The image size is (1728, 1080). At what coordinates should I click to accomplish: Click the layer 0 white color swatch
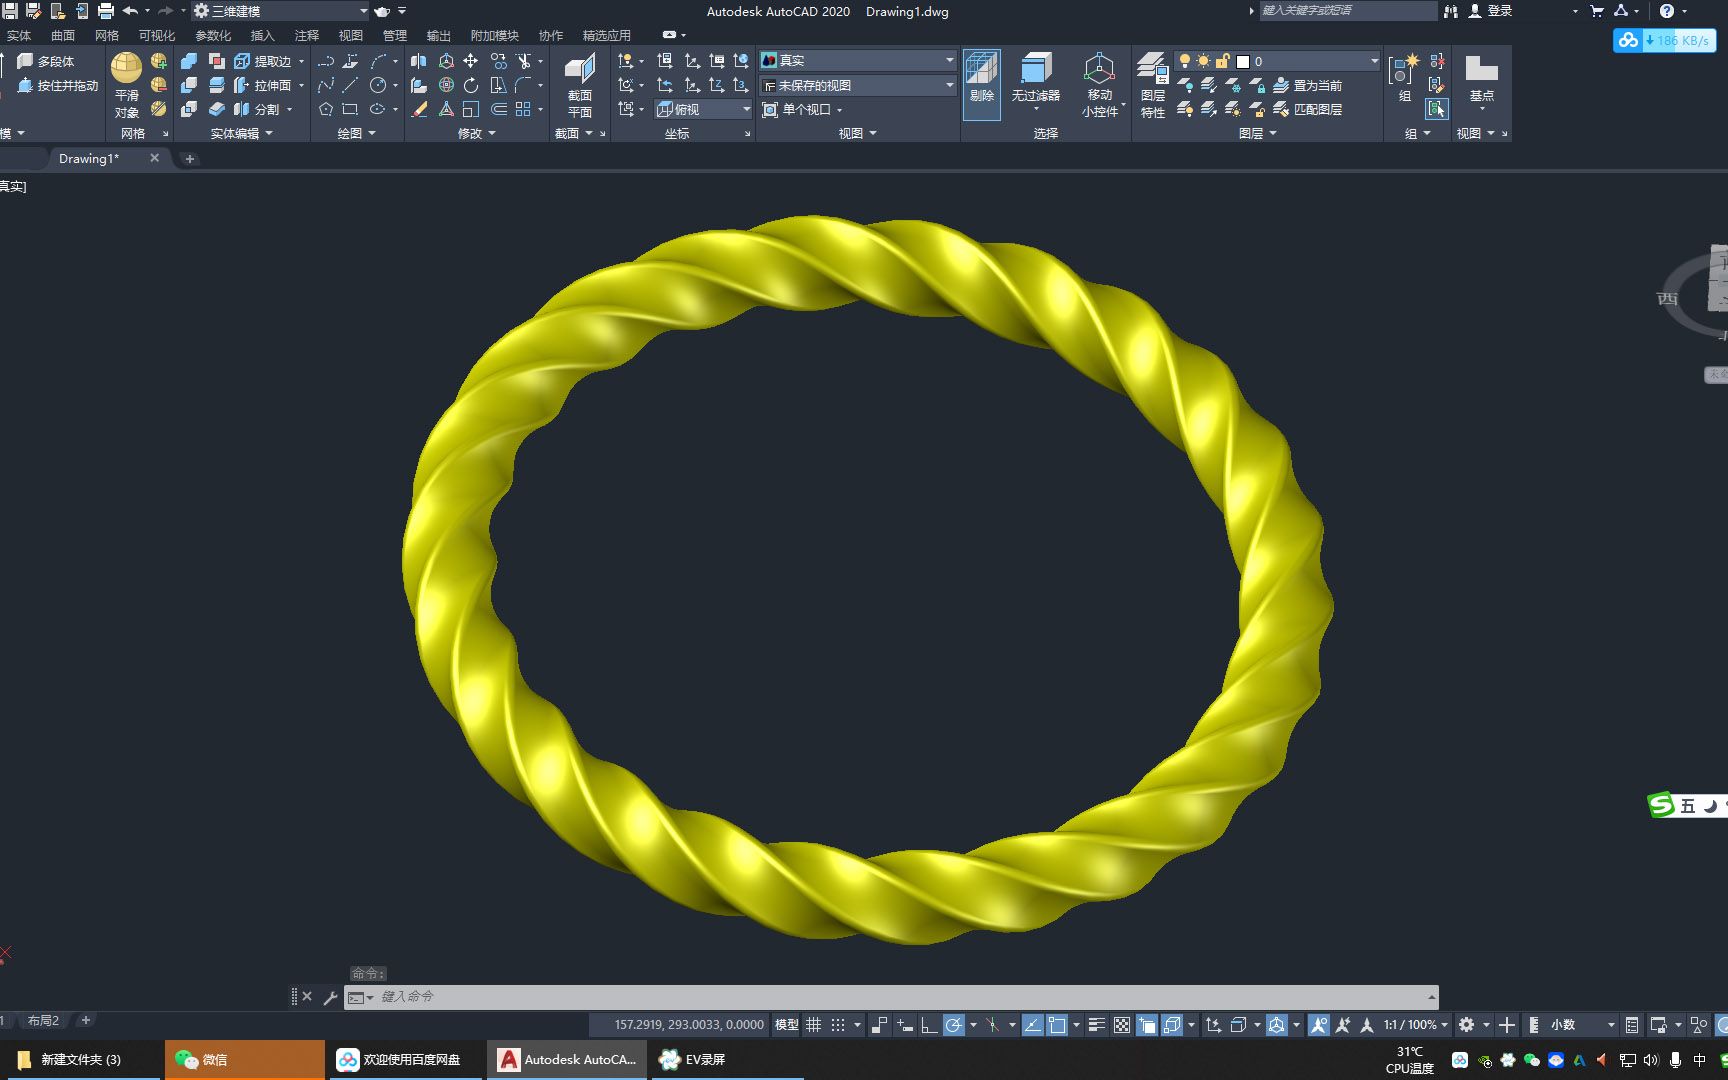click(1243, 61)
